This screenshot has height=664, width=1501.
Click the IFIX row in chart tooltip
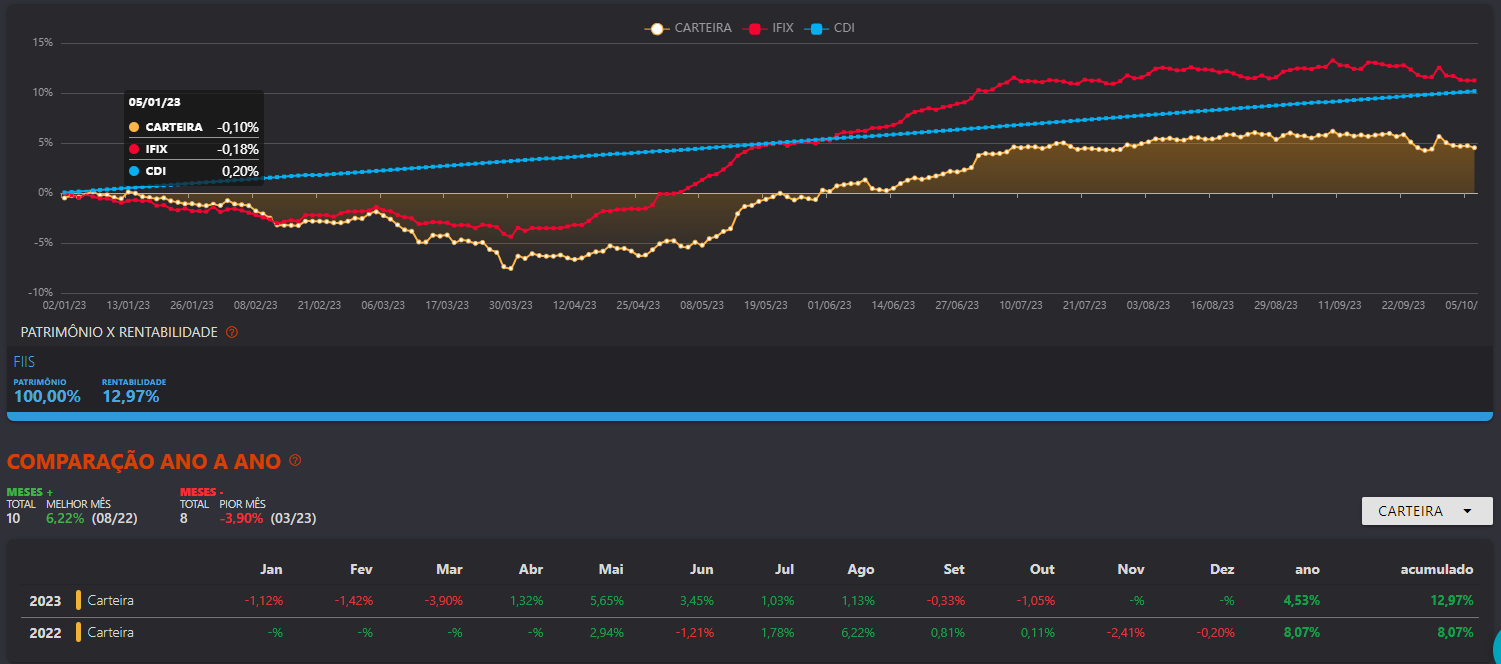[x=194, y=149]
